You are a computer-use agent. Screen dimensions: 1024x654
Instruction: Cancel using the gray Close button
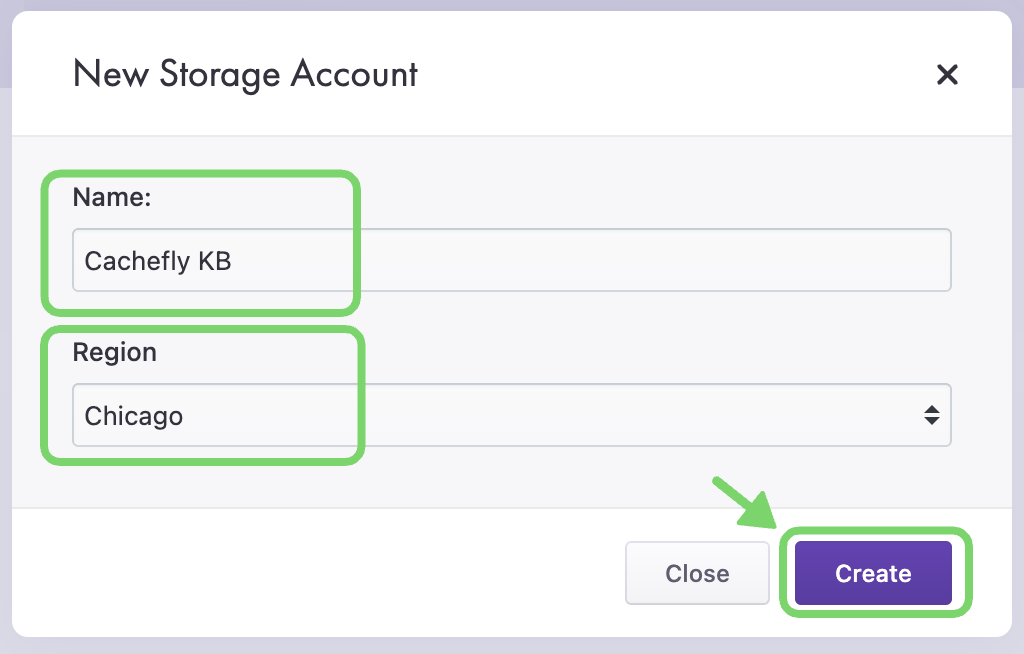click(x=697, y=574)
